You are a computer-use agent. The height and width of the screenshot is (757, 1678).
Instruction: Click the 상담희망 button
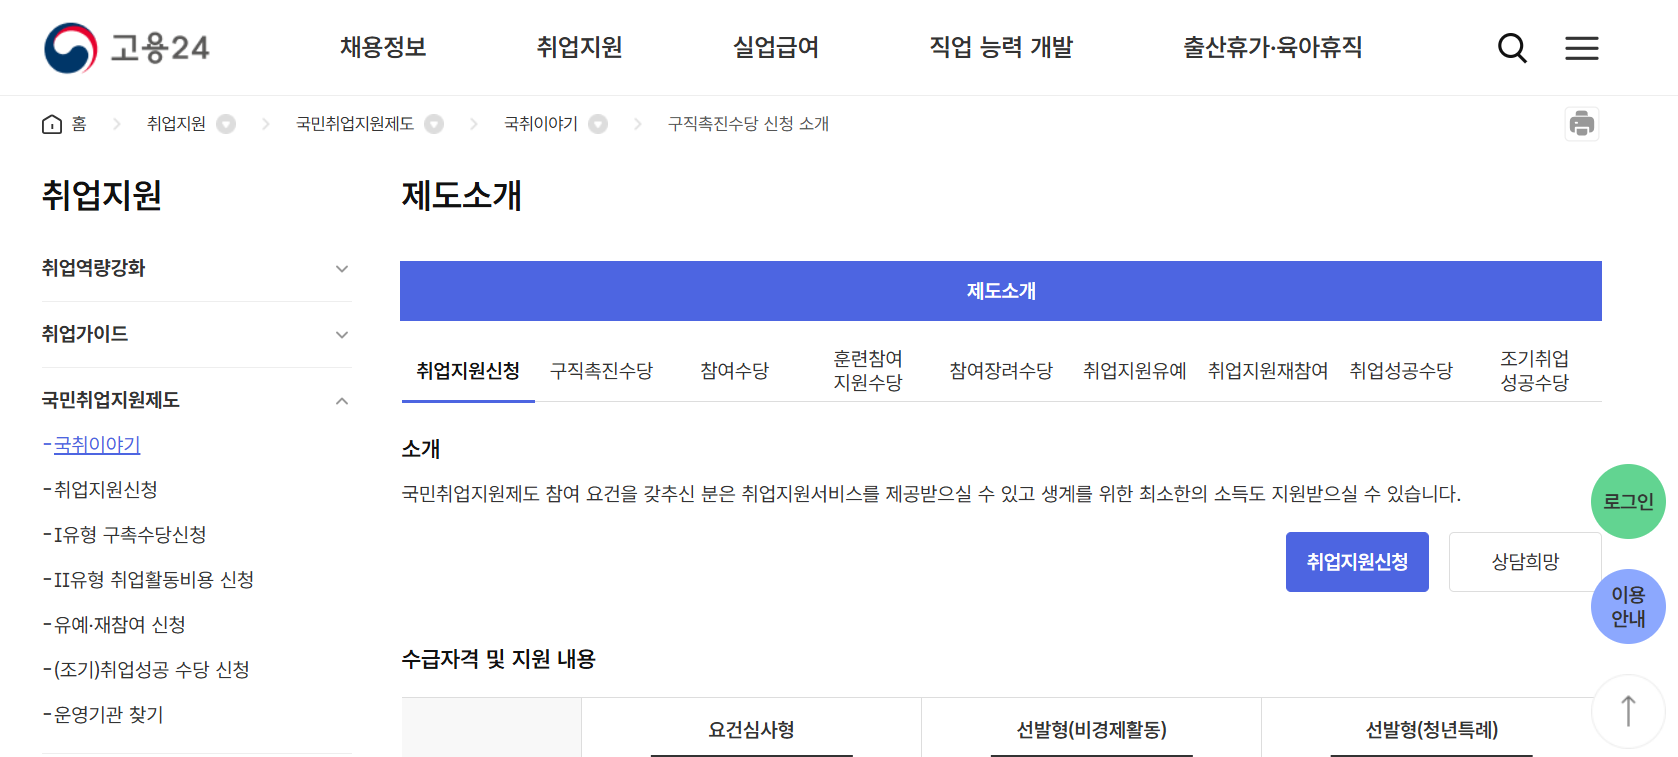point(1525,562)
